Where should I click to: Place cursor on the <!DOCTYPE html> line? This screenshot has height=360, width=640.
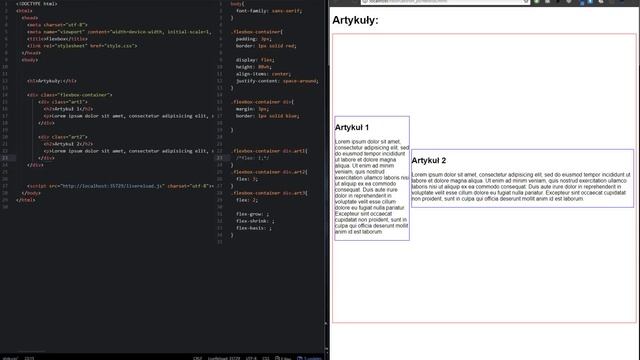[37, 4]
